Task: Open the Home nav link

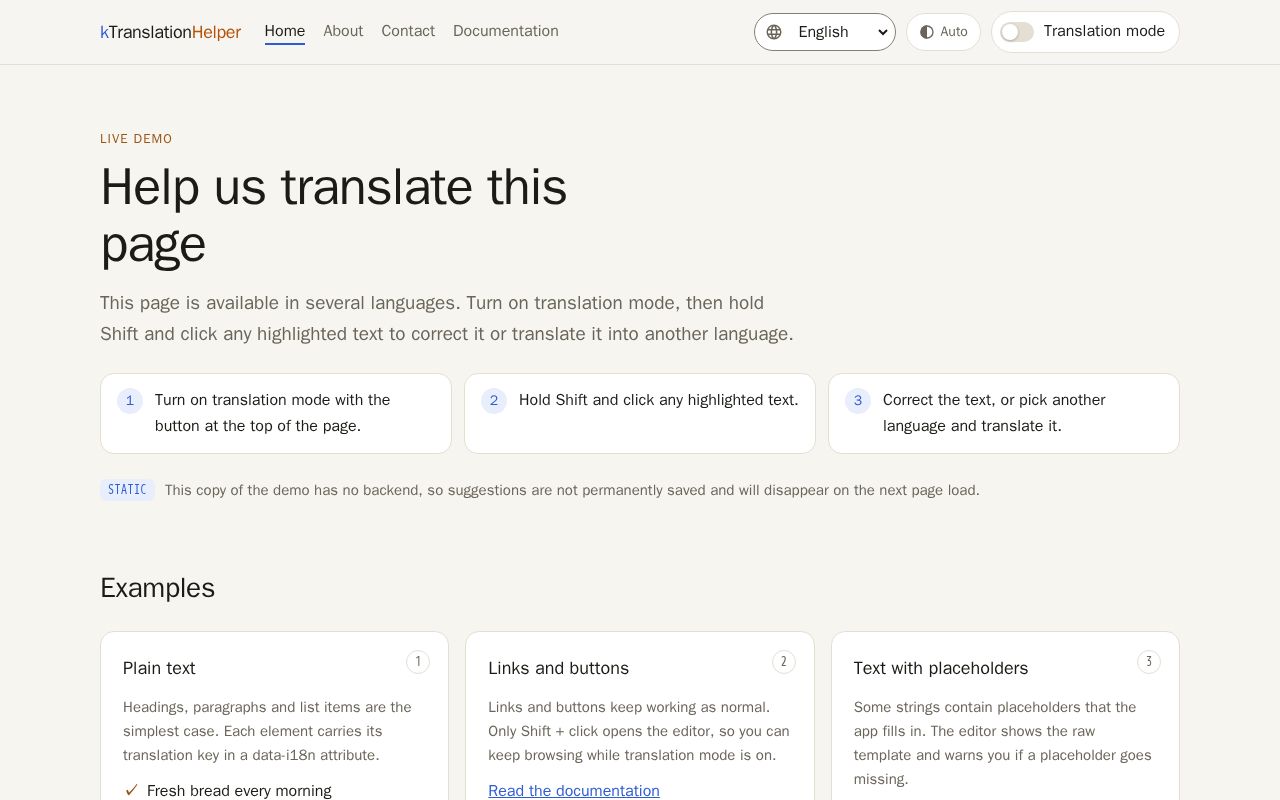Action: coord(285,31)
